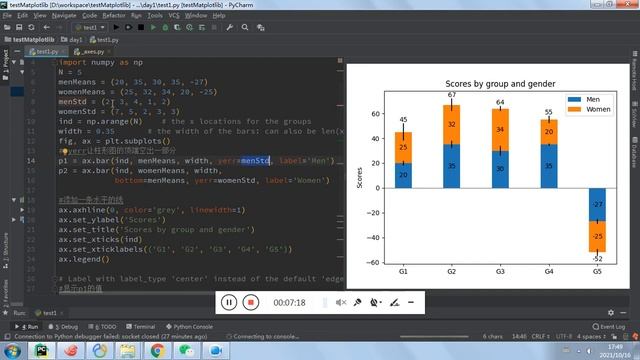The width and height of the screenshot is (640, 360).
Task: Click the day1 folder breadcrumb
Action: [x=72, y=40]
